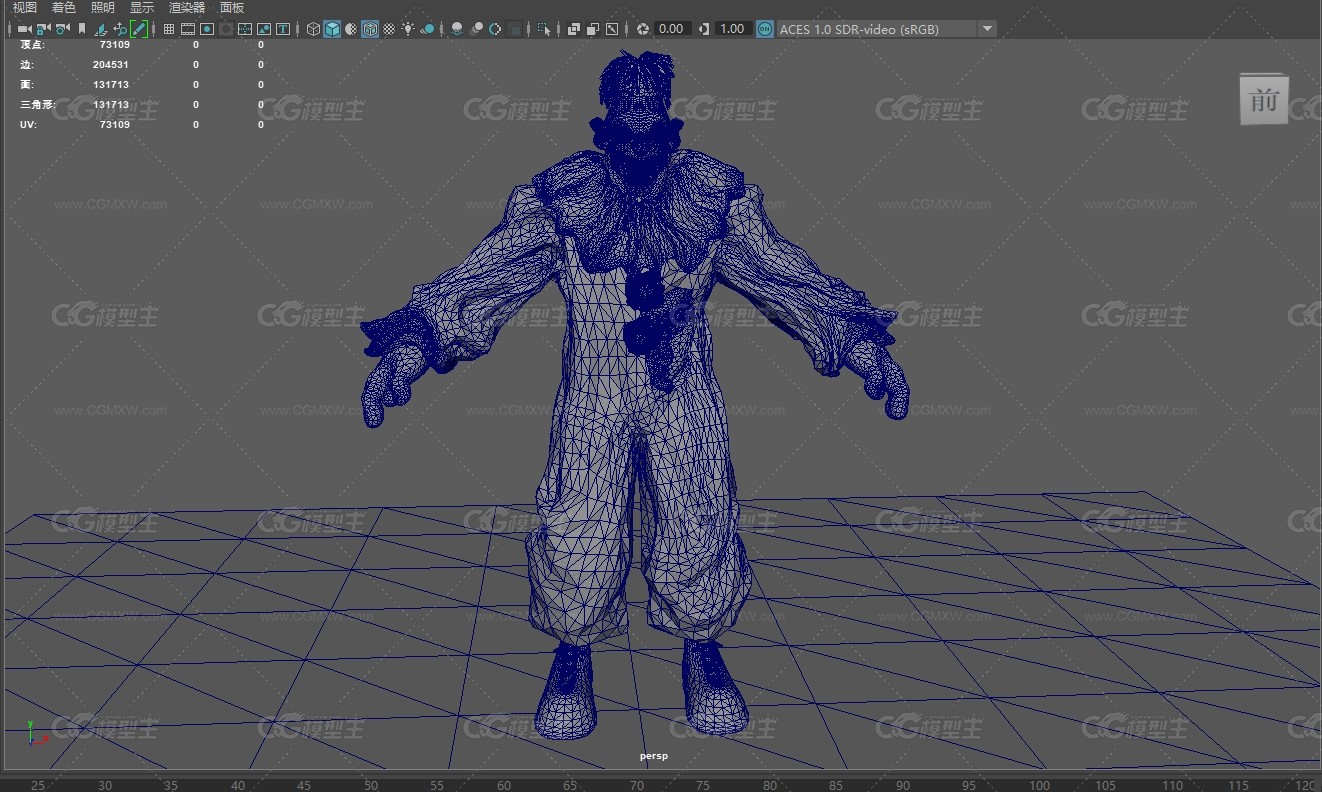Click the Lock Camera icon
Image resolution: width=1322 pixels, height=792 pixels.
(x=43, y=29)
